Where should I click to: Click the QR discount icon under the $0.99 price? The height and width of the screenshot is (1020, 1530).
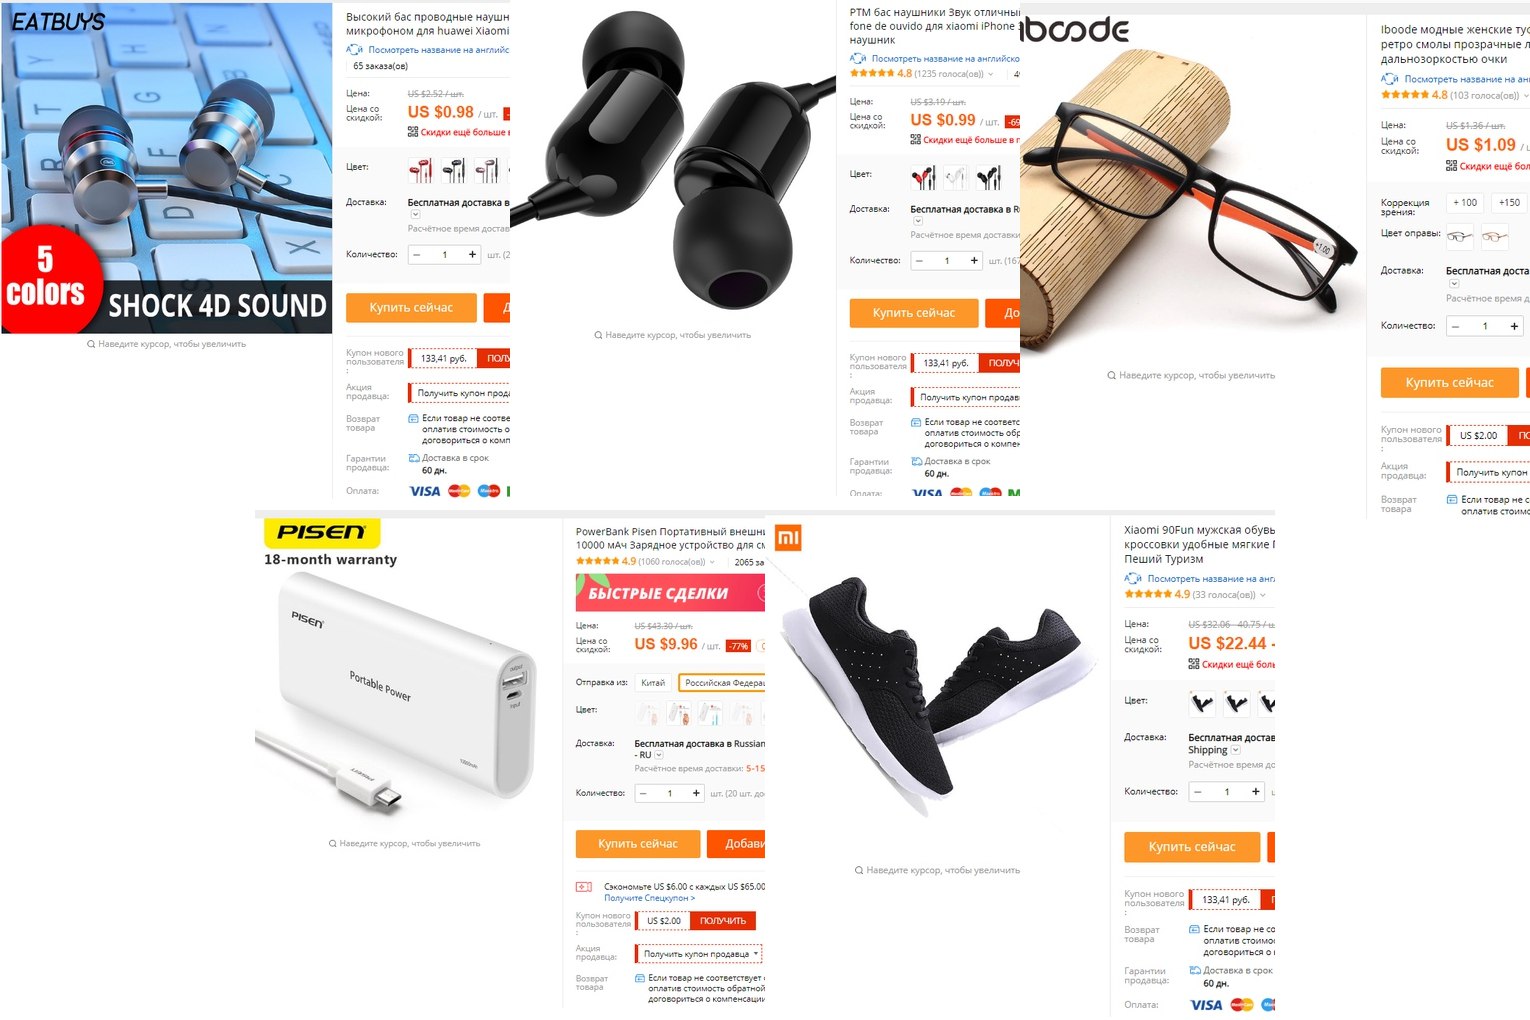915,139
